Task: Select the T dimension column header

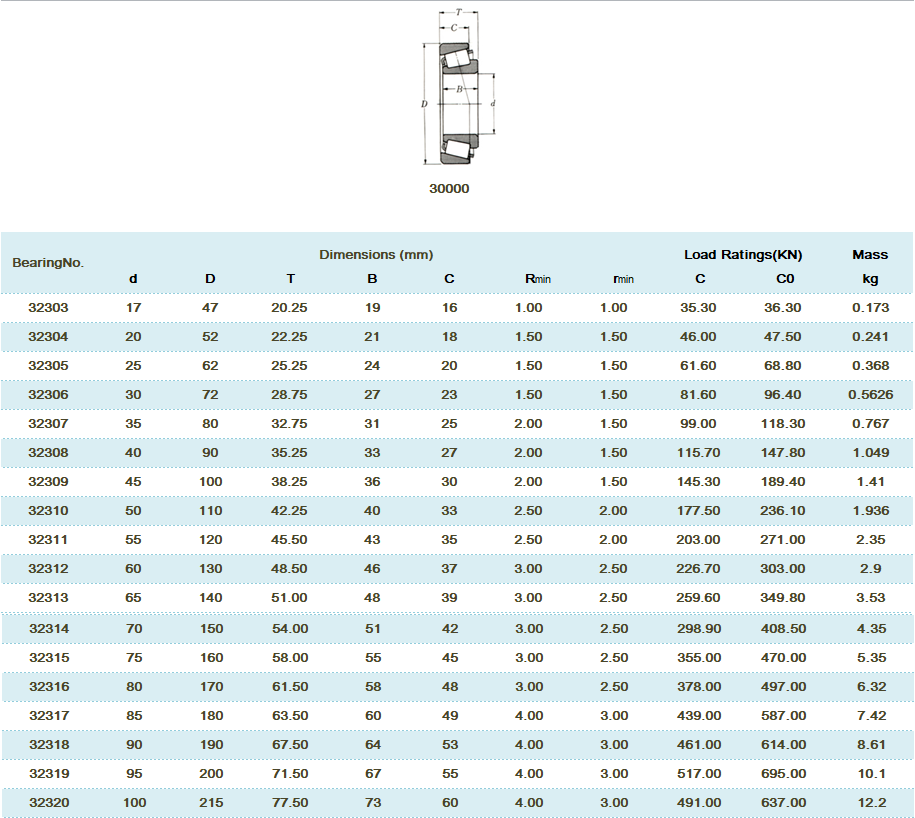Action: 290,279
